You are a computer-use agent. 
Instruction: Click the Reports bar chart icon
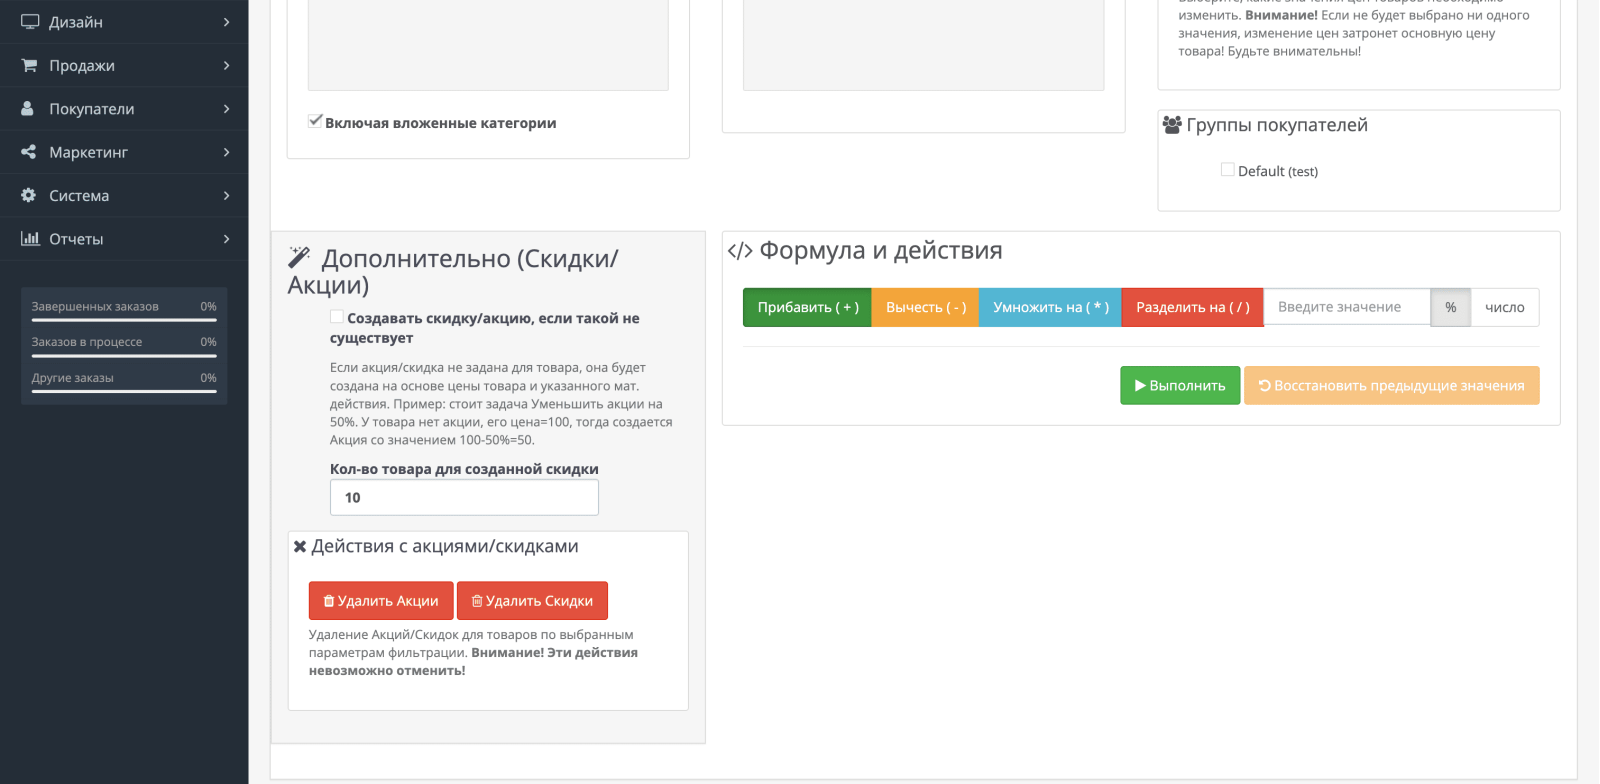tap(30, 238)
